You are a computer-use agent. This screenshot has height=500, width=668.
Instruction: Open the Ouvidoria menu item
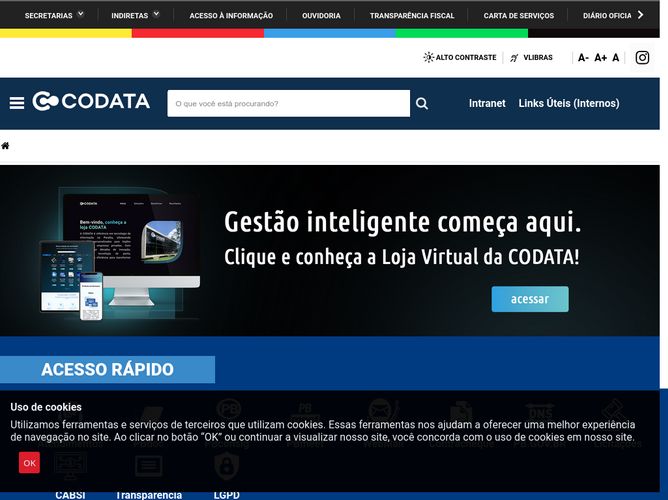click(x=321, y=16)
